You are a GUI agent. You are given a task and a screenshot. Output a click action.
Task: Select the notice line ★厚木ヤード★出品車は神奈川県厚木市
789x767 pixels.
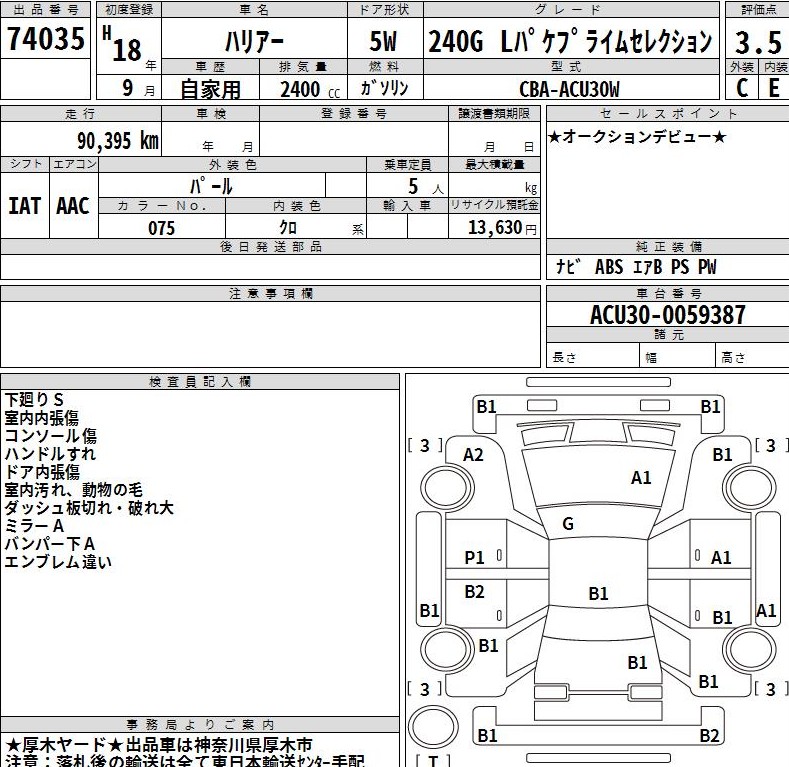pos(159,745)
